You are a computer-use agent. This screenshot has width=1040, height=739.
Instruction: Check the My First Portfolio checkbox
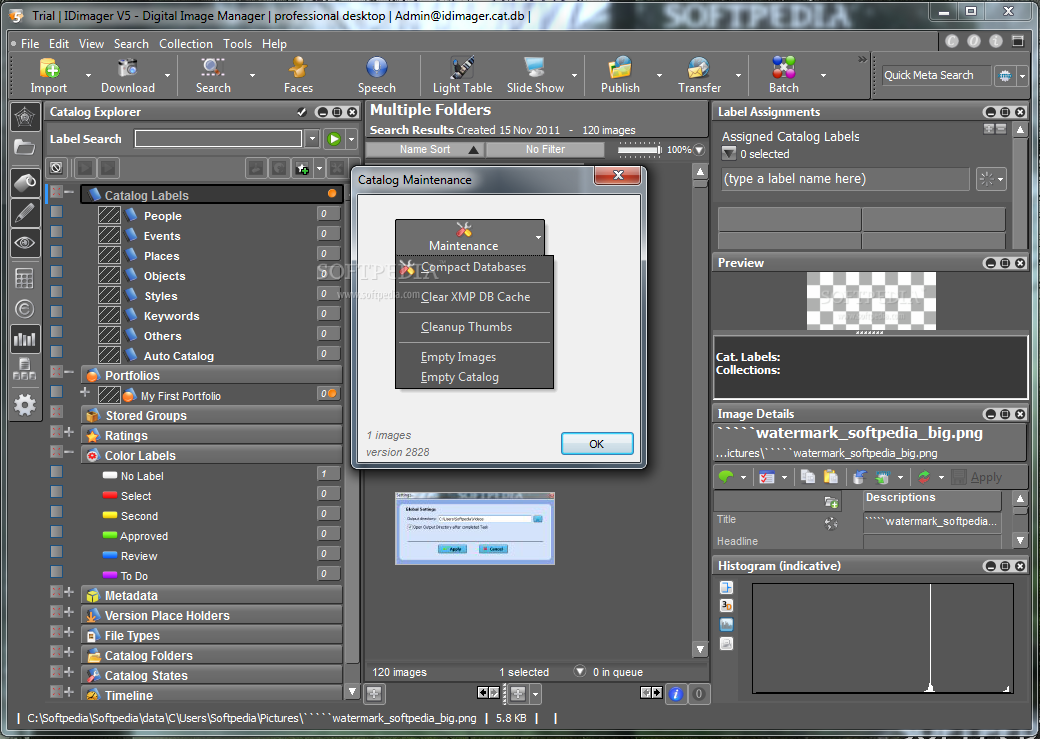pyautogui.click(x=57, y=391)
